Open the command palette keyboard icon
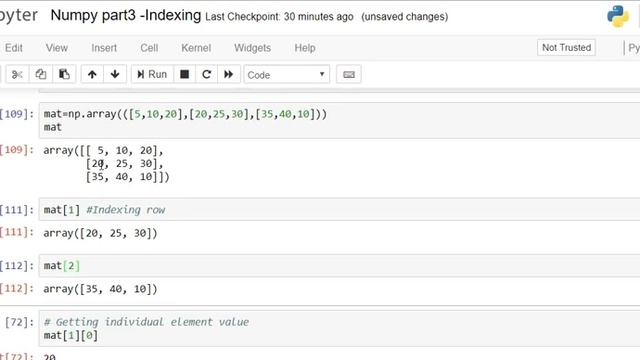 point(349,75)
